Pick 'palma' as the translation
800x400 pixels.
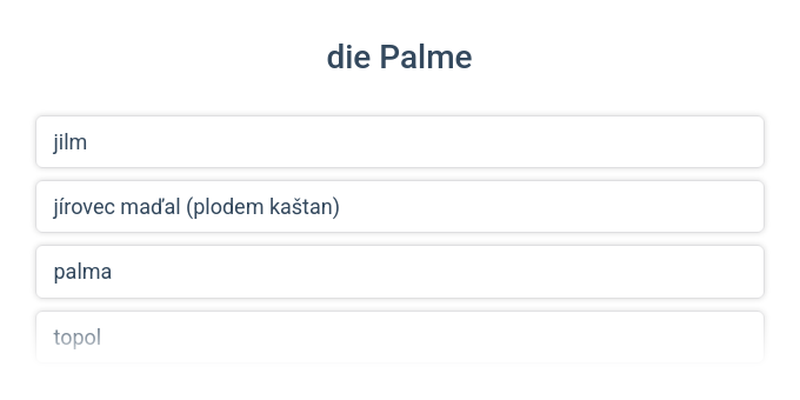[x=400, y=272]
